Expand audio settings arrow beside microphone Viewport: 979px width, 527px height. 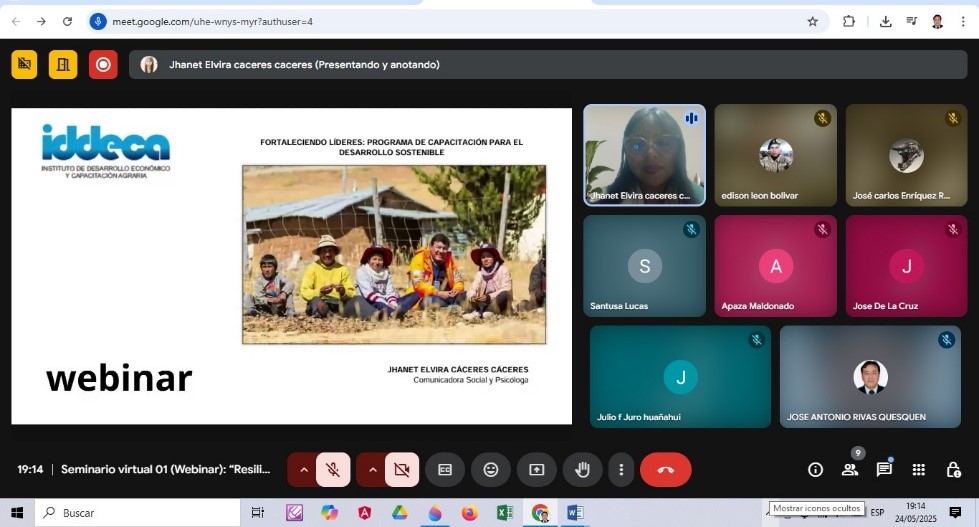[303, 469]
